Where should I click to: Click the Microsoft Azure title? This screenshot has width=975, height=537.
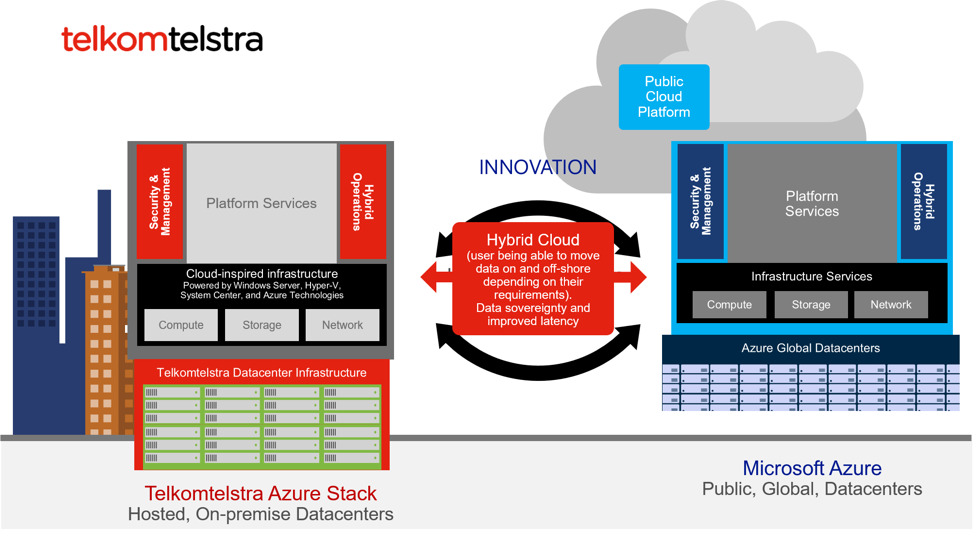812,467
